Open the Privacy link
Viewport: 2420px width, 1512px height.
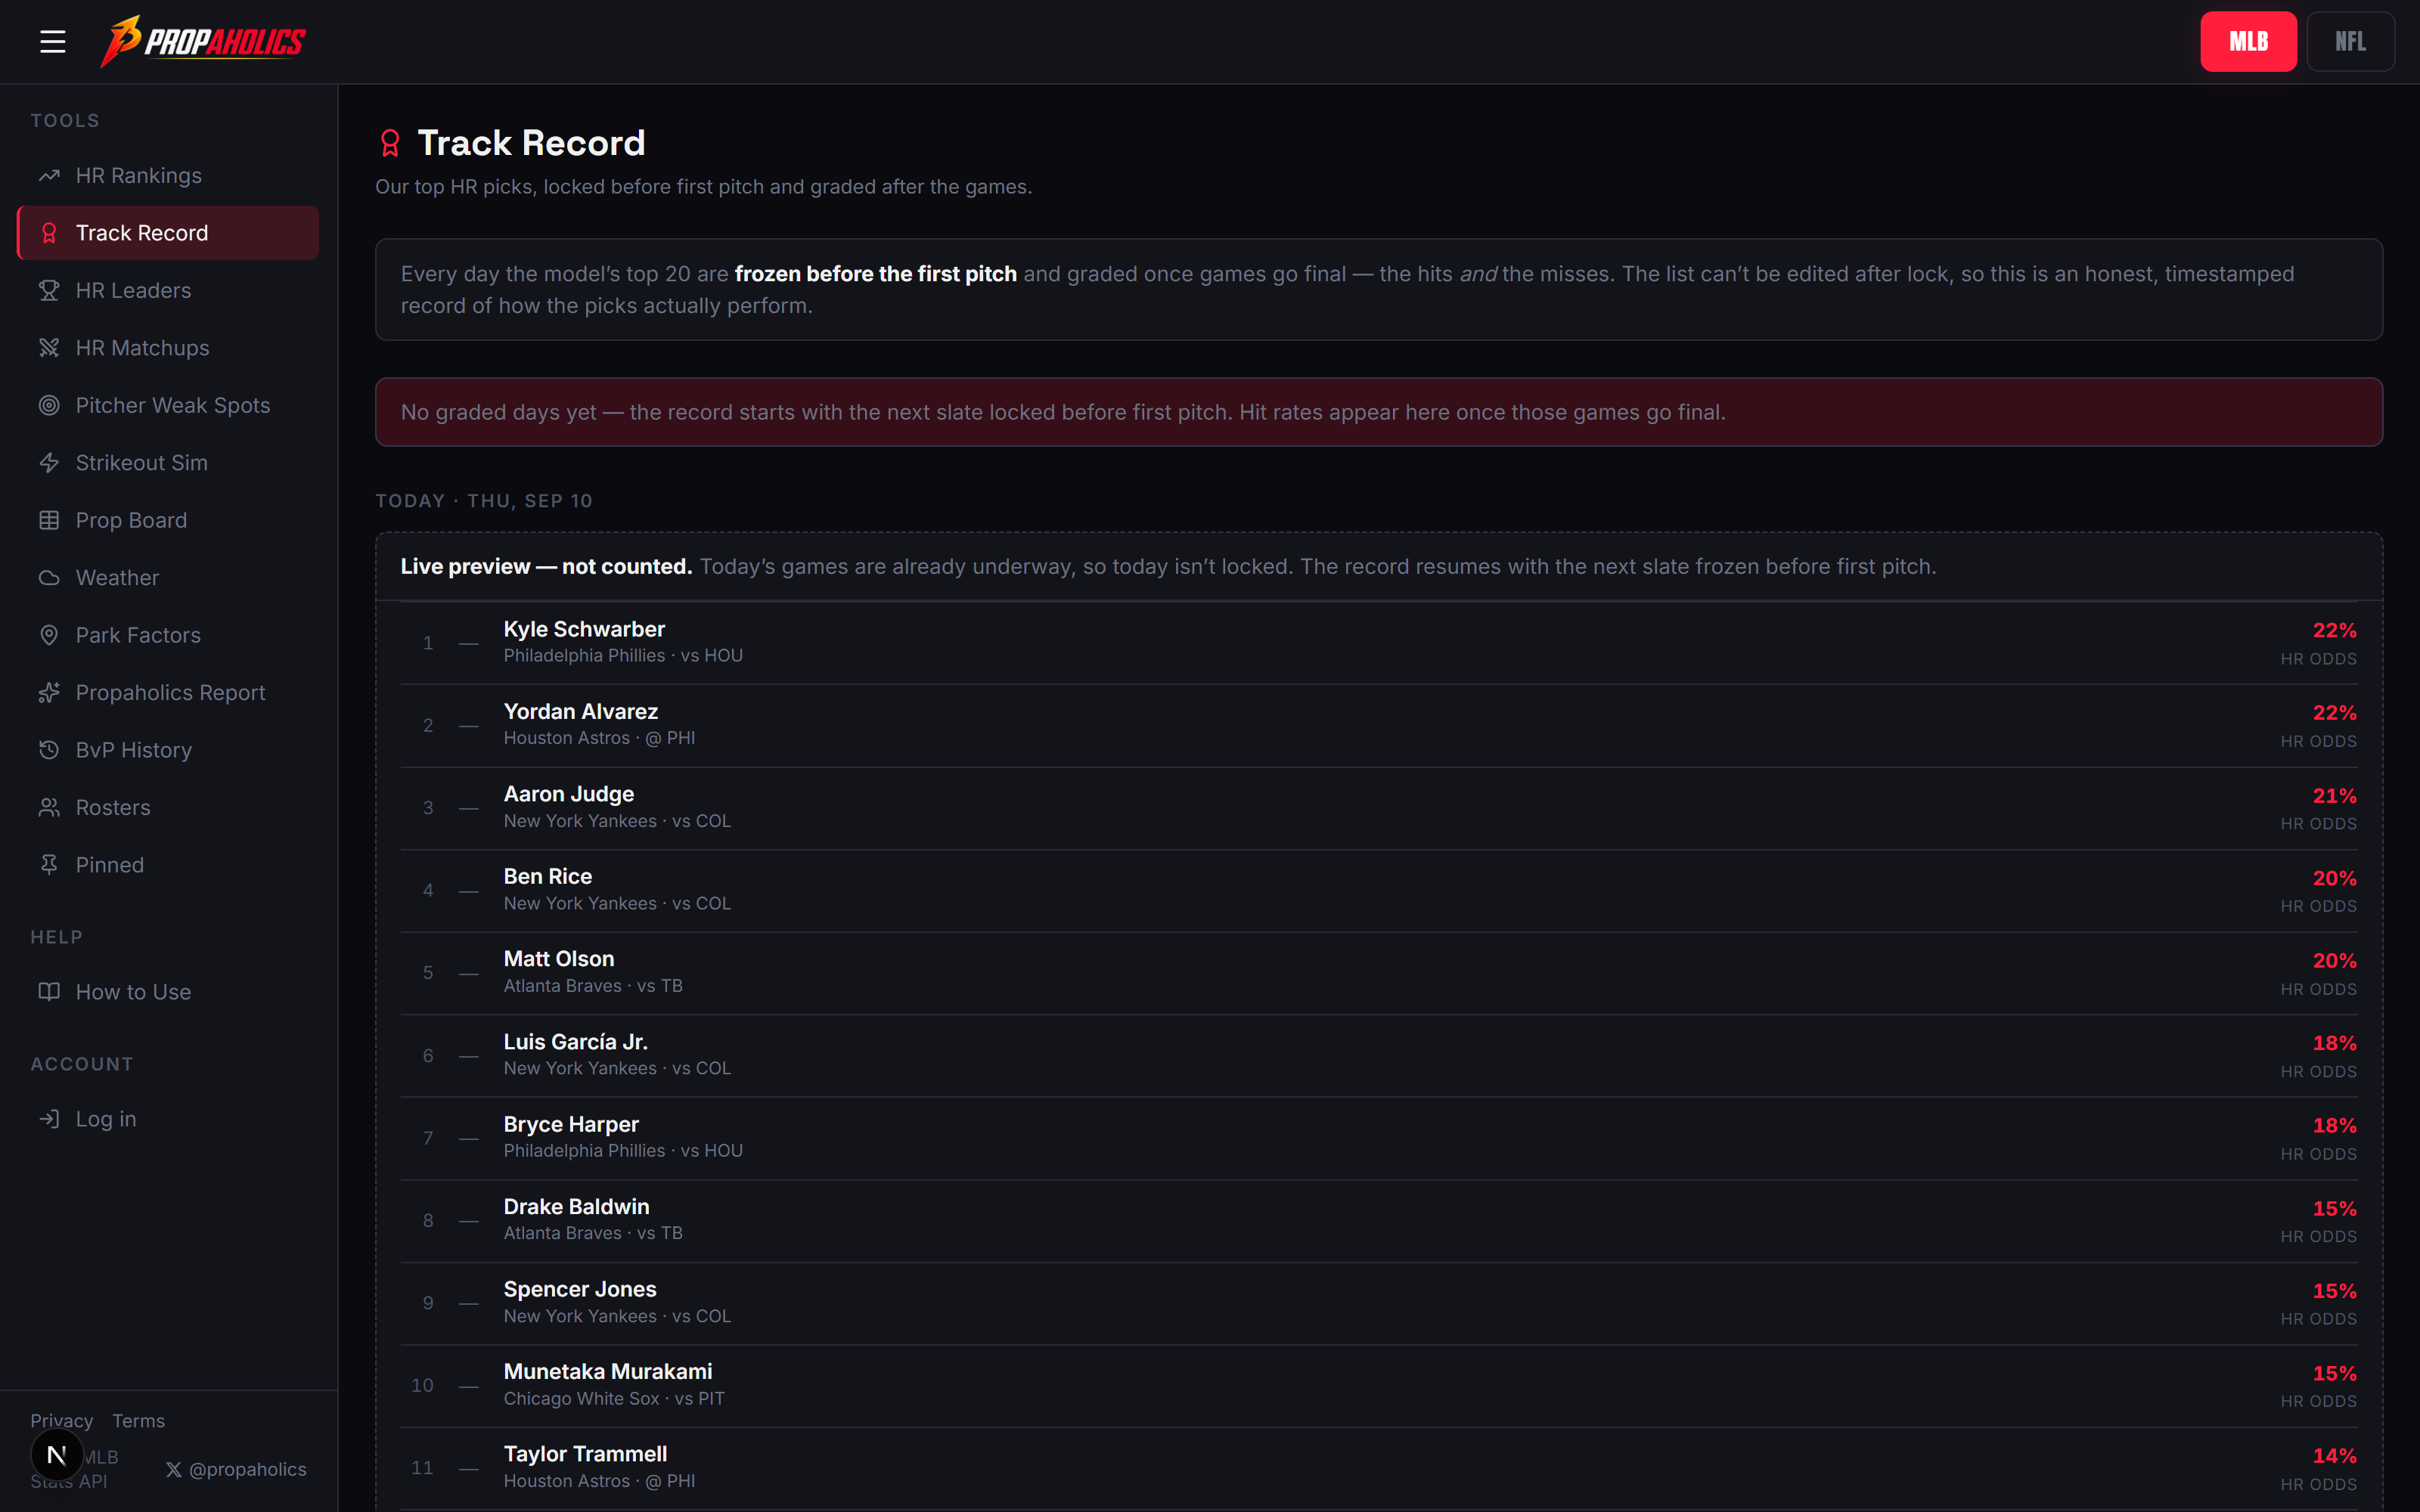coord(61,1421)
